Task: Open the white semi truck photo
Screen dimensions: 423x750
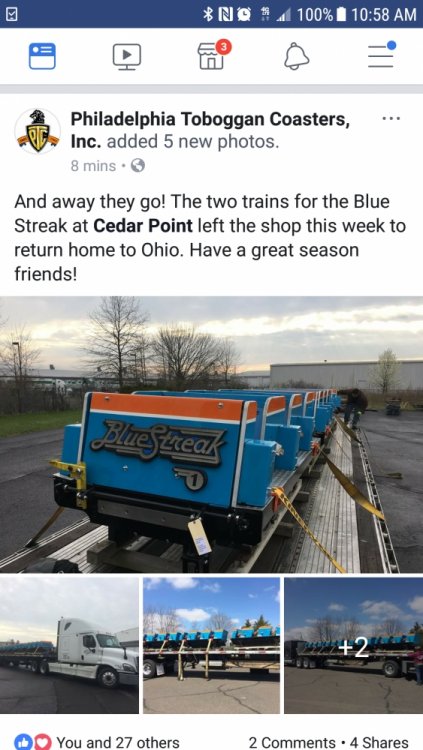Action: pyautogui.click(x=69, y=645)
